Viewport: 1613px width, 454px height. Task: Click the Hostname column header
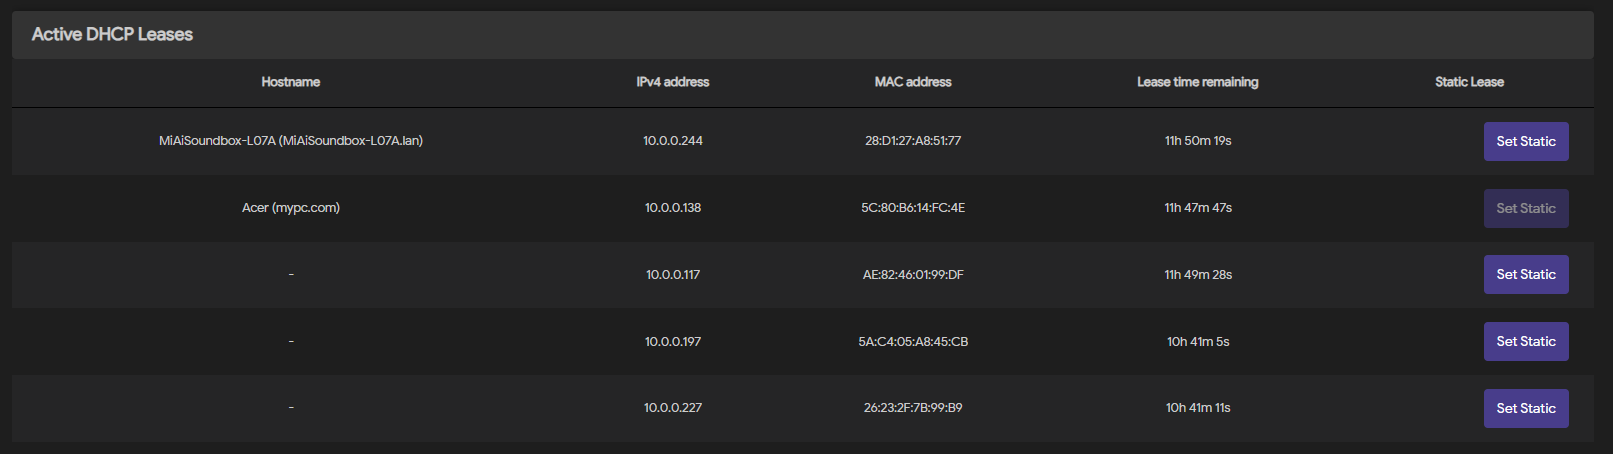pyautogui.click(x=291, y=82)
